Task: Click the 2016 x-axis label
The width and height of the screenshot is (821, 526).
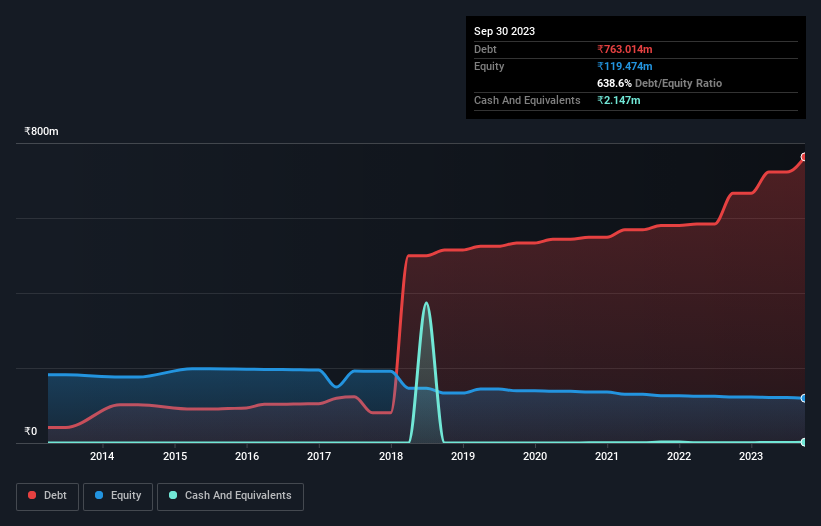Action: pyautogui.click(x=247, y=456)
